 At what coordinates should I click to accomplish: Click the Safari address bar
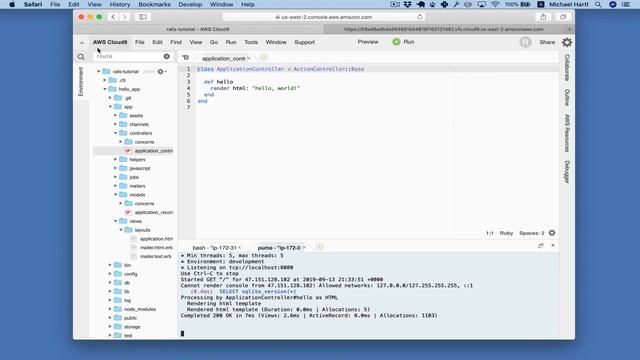pyautogui.click(x=324, y=17)
